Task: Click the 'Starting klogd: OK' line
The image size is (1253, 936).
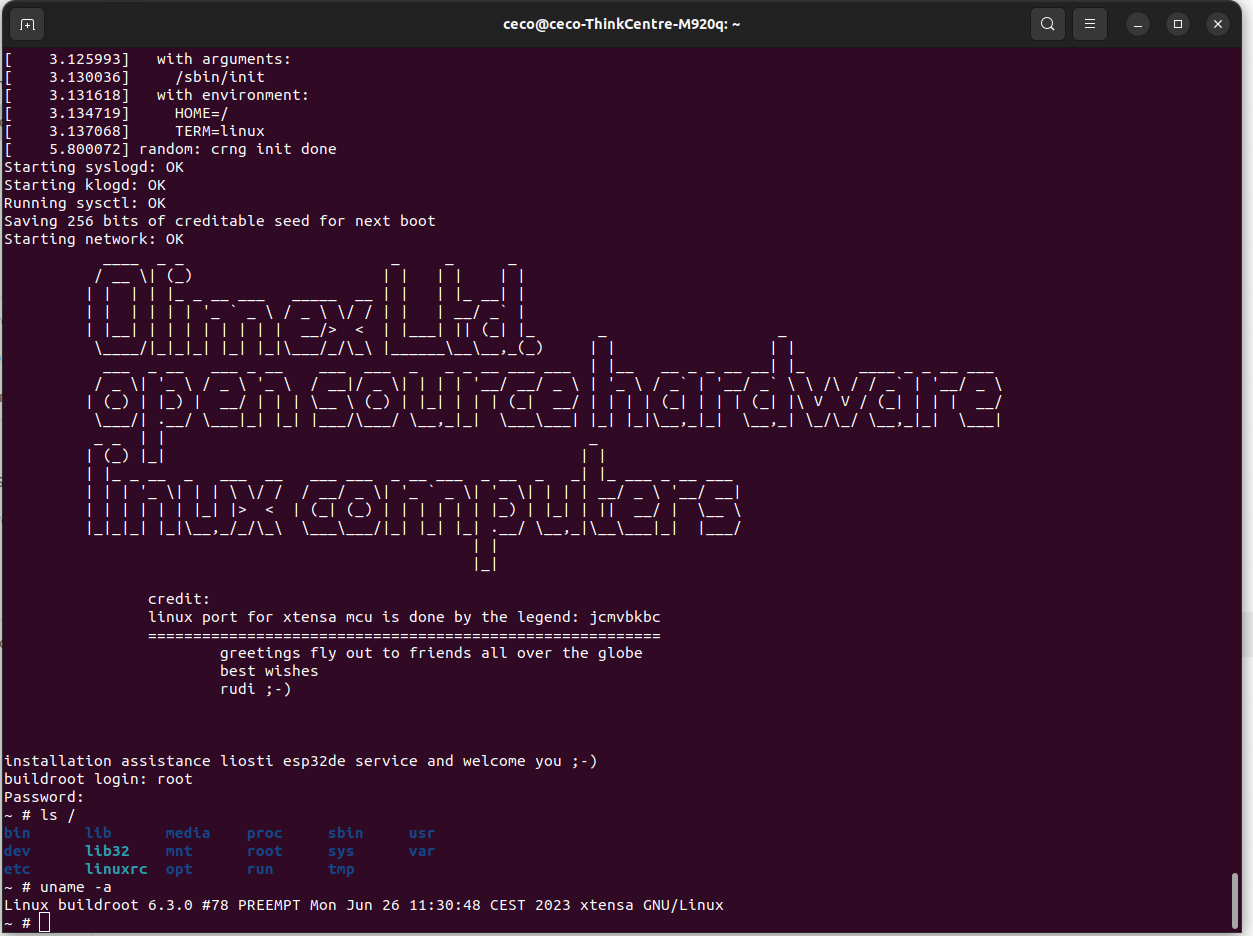Action: 85,185
